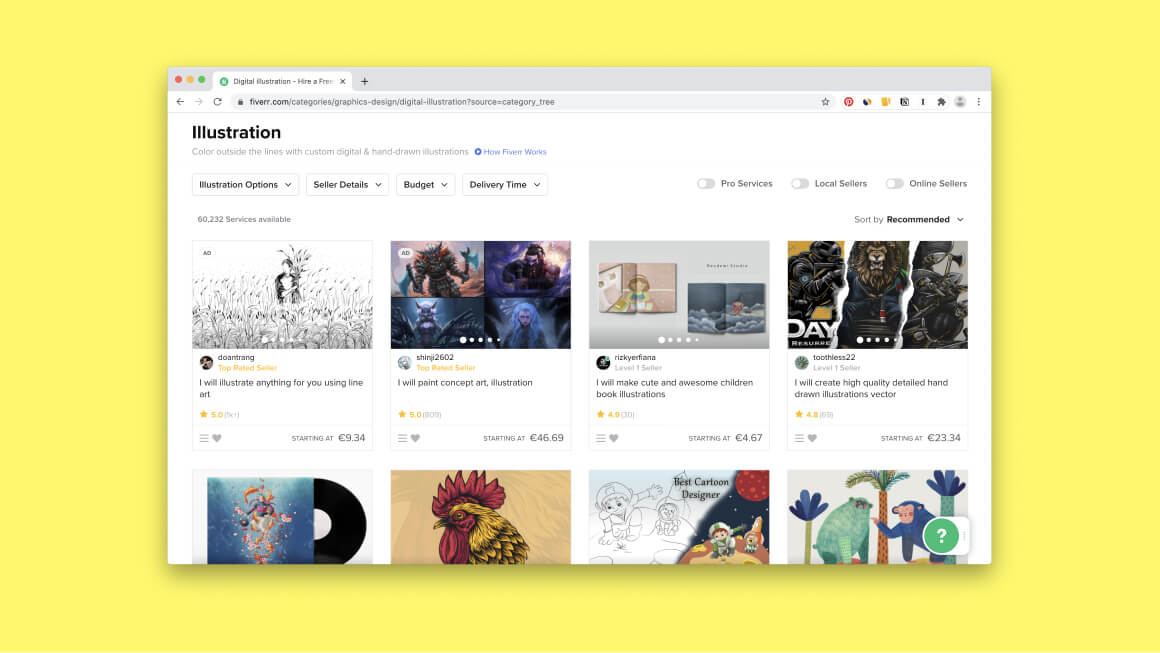Screen dimensions: 1160x653
Task: Bookmark this page with the star icon
Action: point(826,102)
